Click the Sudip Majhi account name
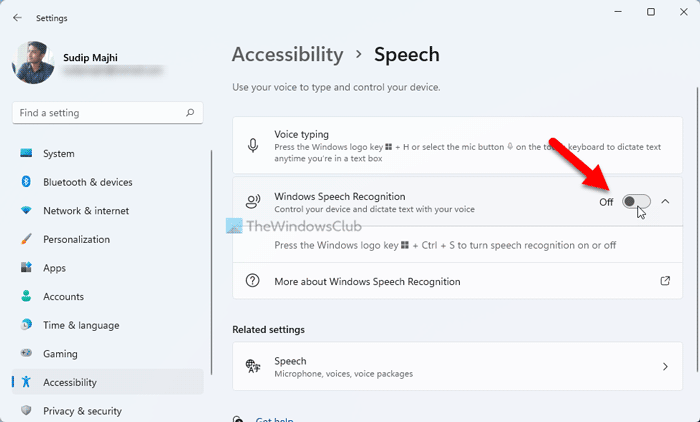This screenshot has height=422, width=700. pyautogui.click(x=91, y=58)
